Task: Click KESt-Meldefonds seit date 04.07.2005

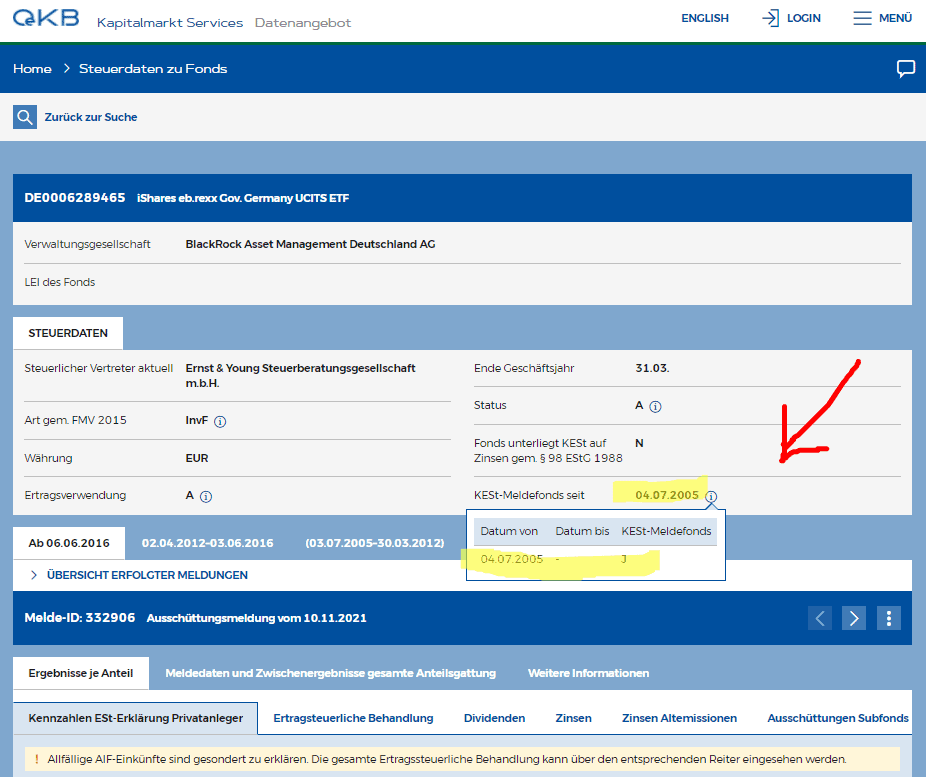Action: 667,495
